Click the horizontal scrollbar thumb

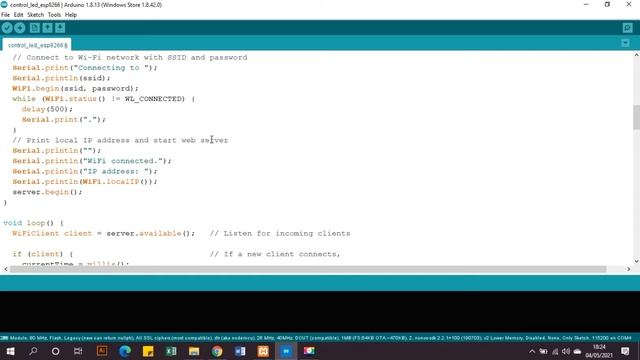pyautogui.click(x=308, y=269)
